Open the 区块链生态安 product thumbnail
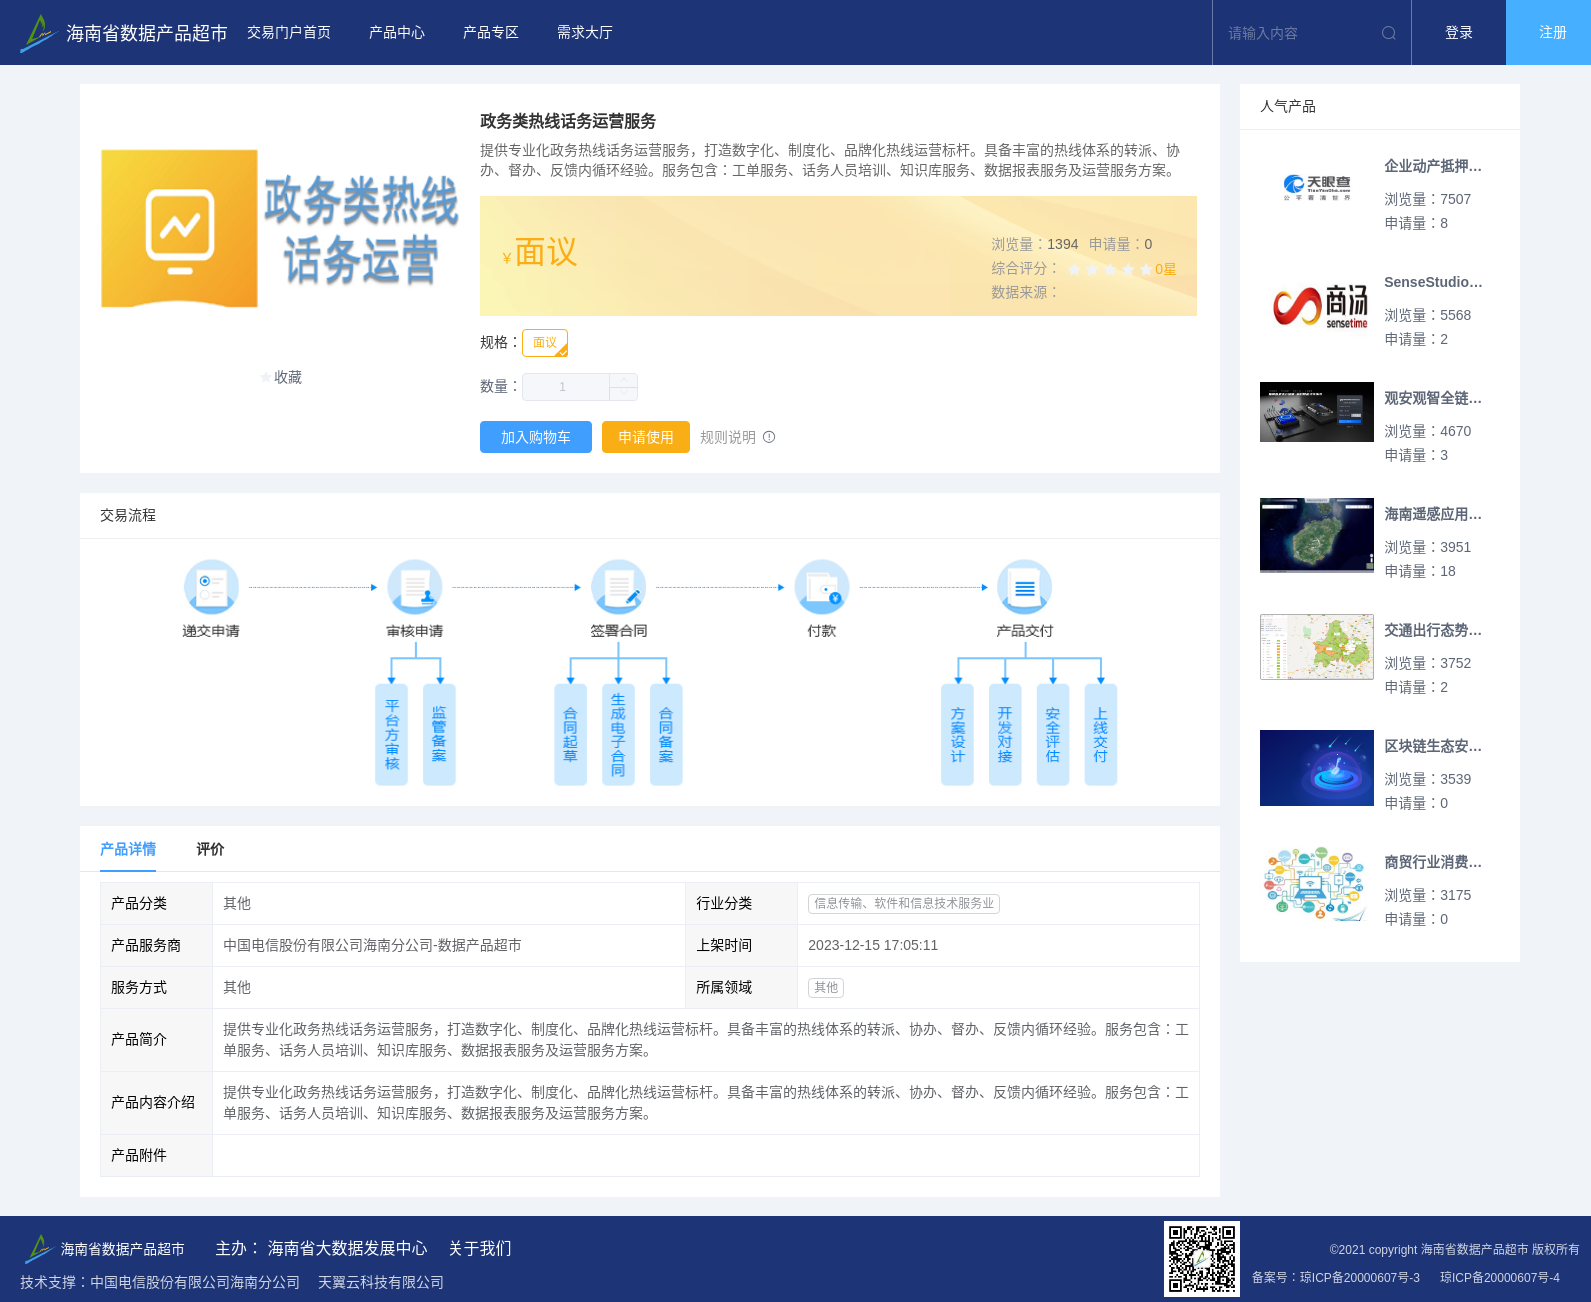This screenshot has width=1591, height=1302. [x=1317, y=768]
